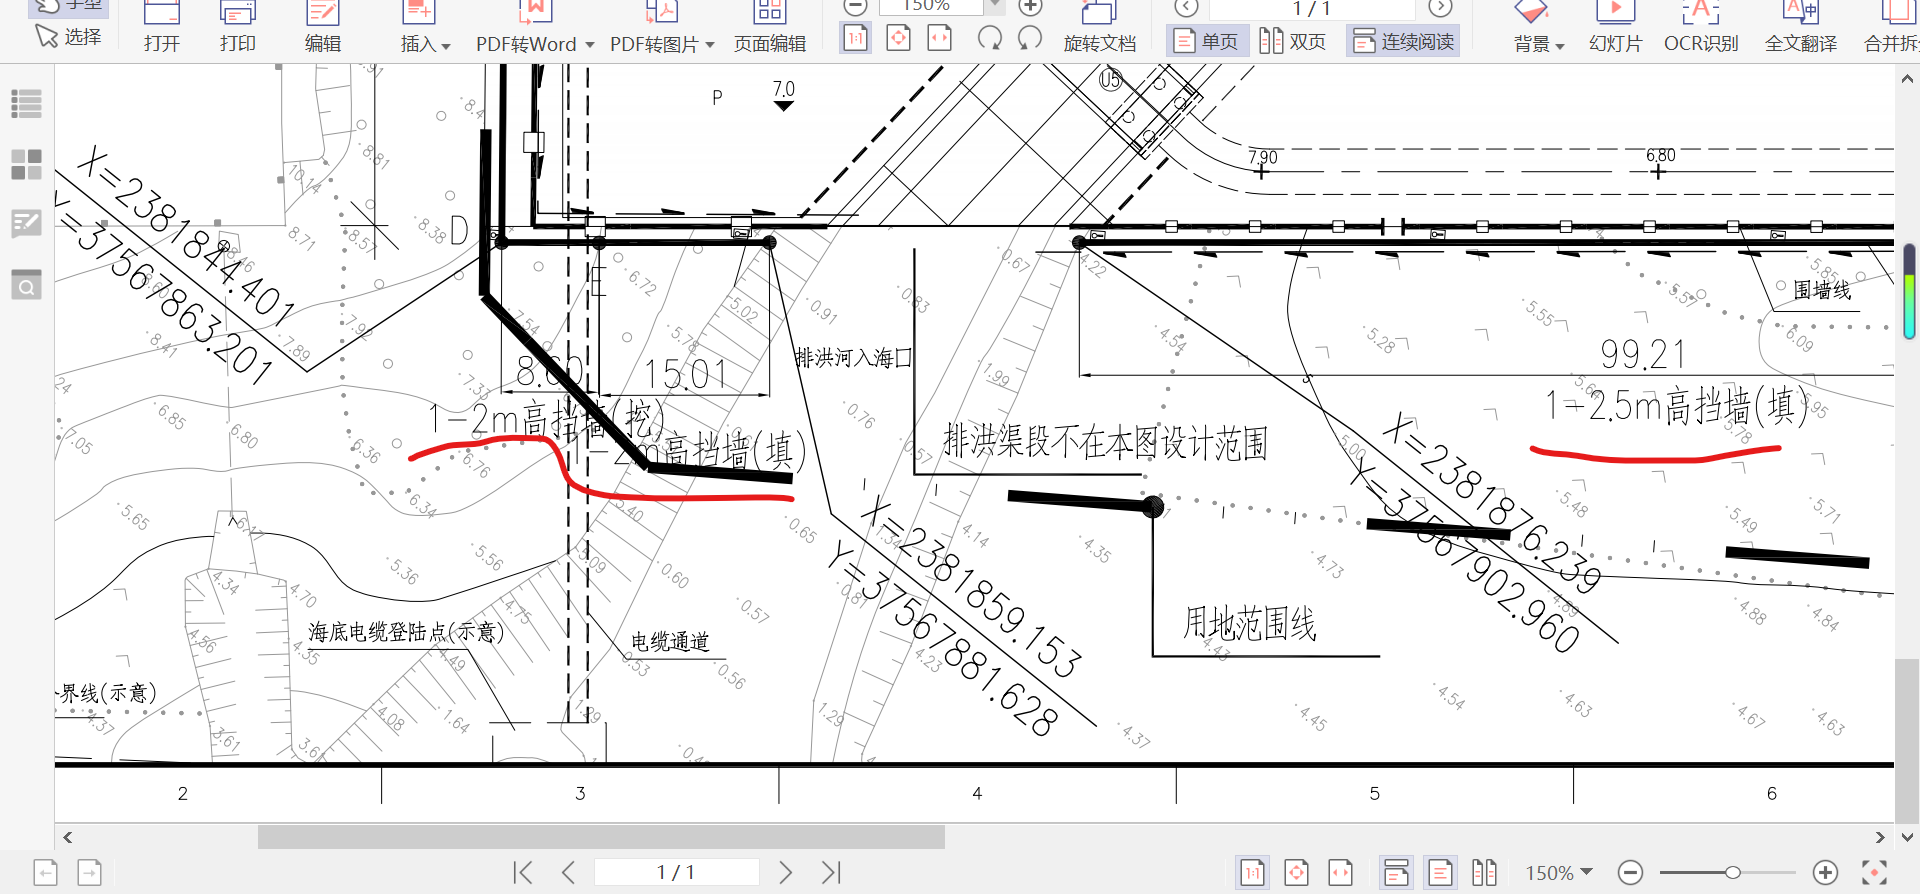
Task: Click the status bar zoom slider handle
Action: pyautogui.click(x=1732, y=873)
